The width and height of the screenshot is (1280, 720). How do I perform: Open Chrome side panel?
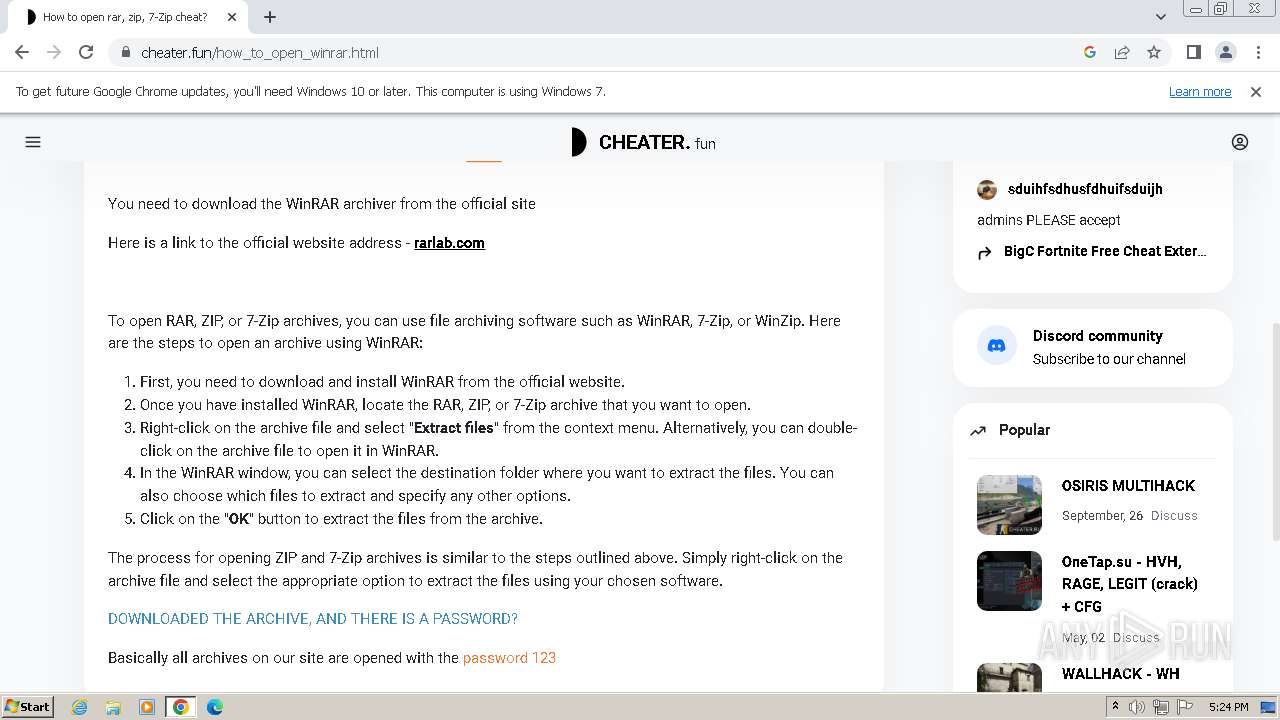[1193, 52]
